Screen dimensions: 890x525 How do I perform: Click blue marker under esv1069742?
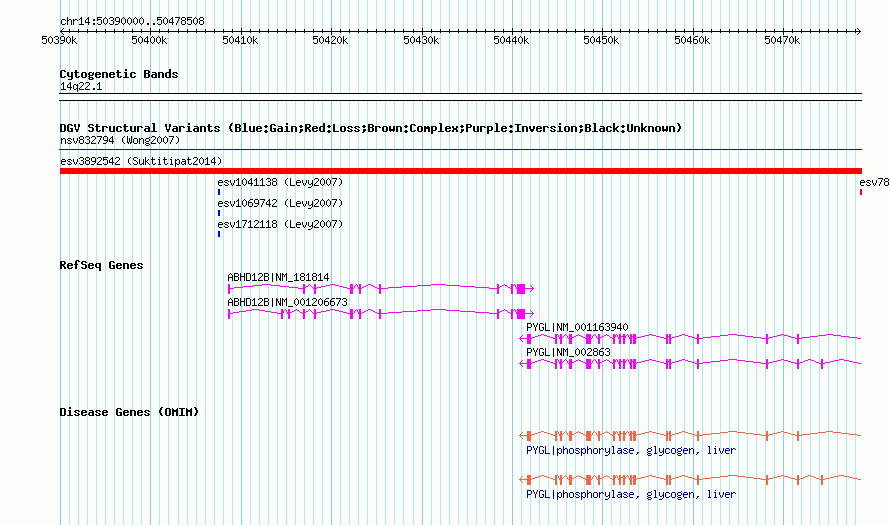point(219,213)
